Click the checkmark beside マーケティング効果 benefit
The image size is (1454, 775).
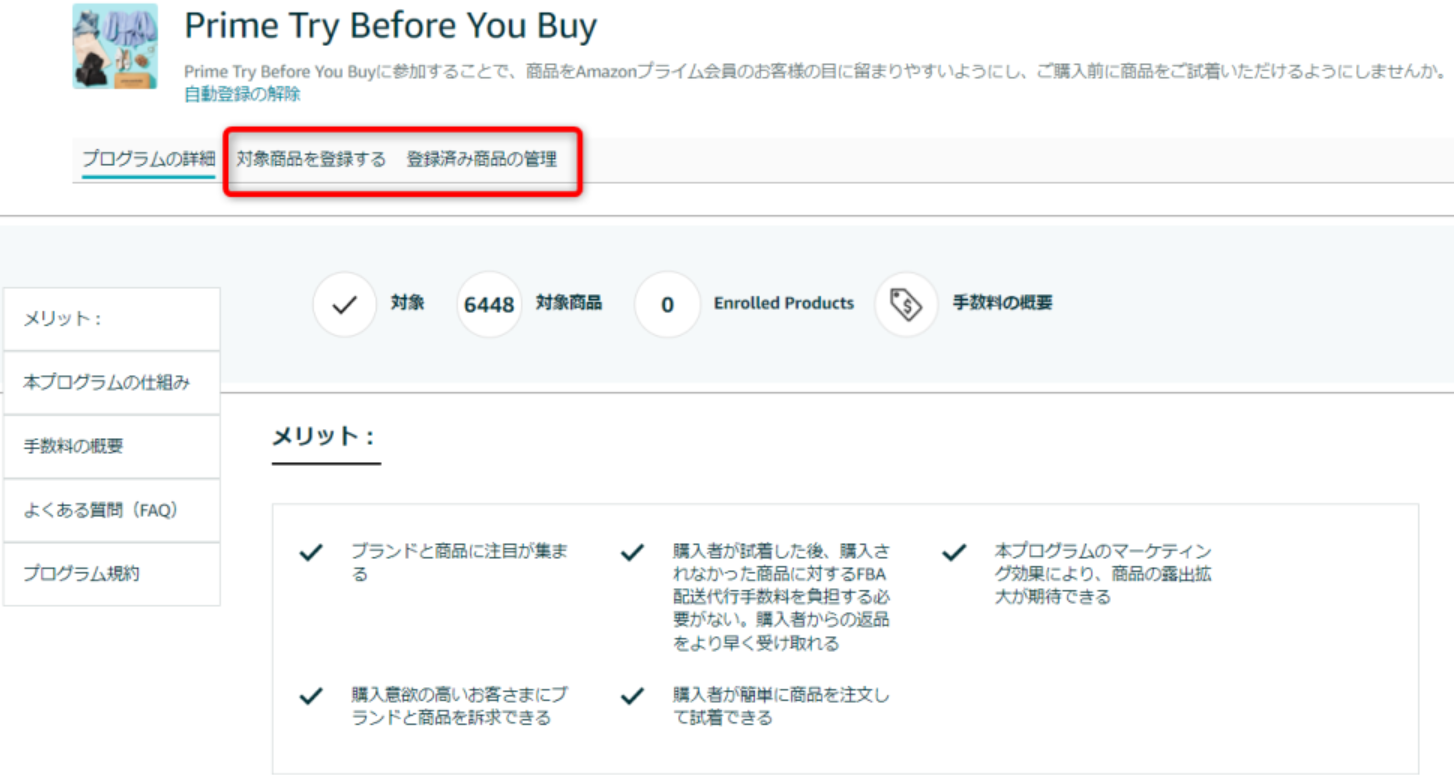click(x=955, y=552)
